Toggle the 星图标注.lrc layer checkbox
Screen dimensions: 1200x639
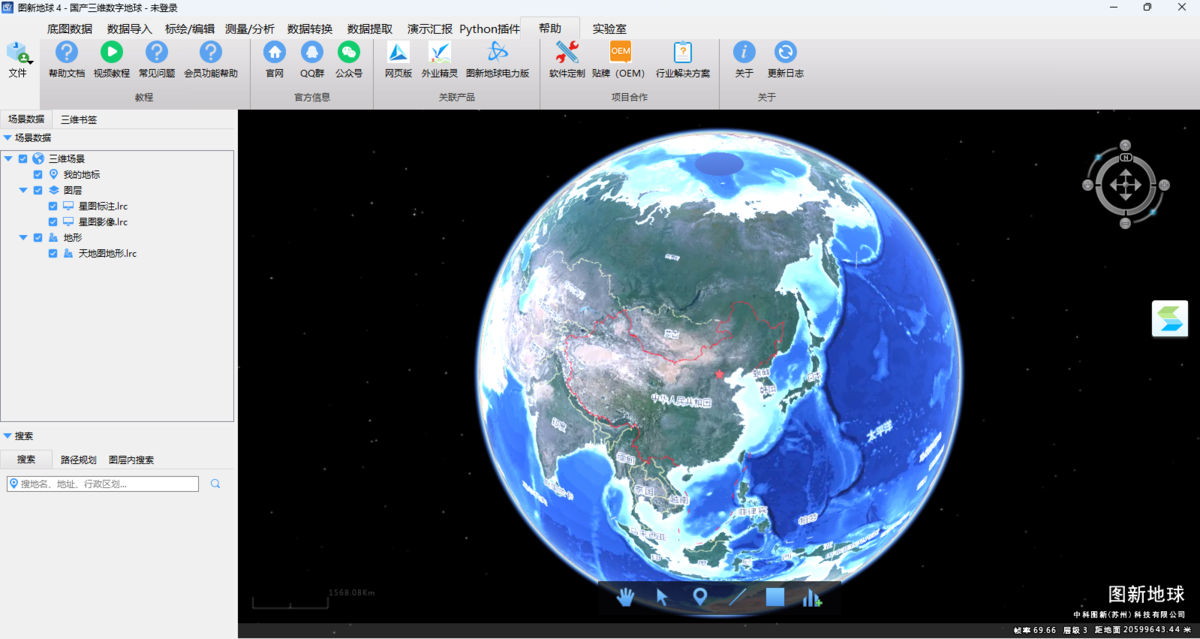tap(53, 206)
